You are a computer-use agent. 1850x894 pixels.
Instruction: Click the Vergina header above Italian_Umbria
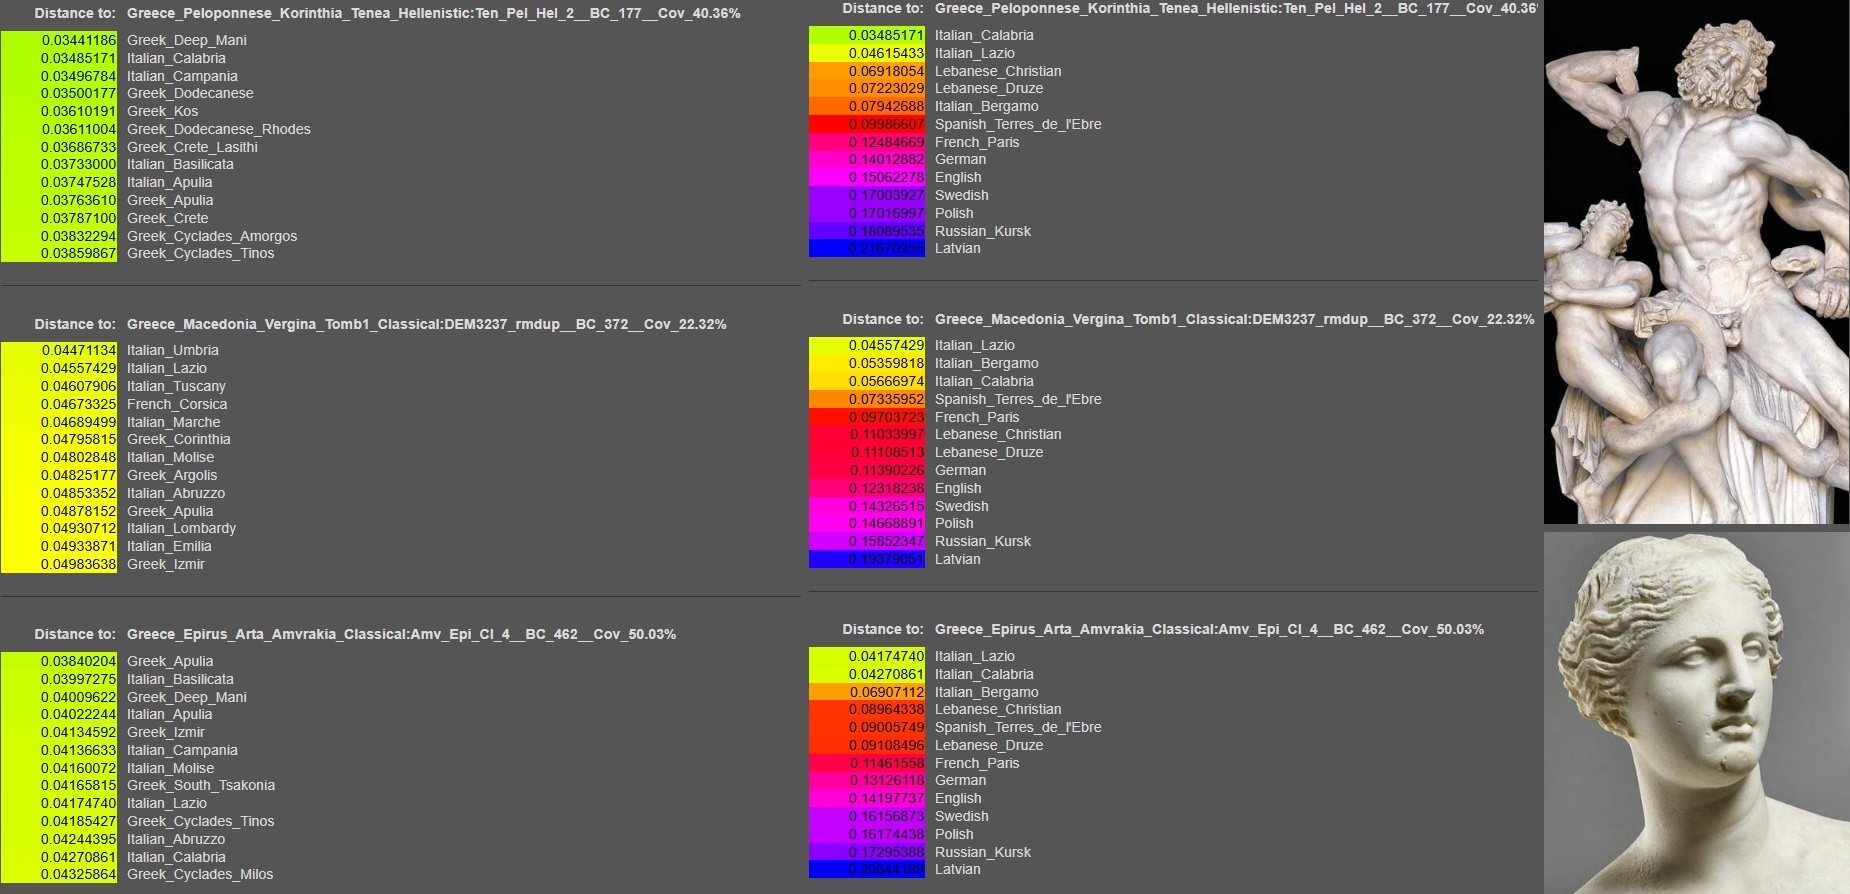(427, 324)
